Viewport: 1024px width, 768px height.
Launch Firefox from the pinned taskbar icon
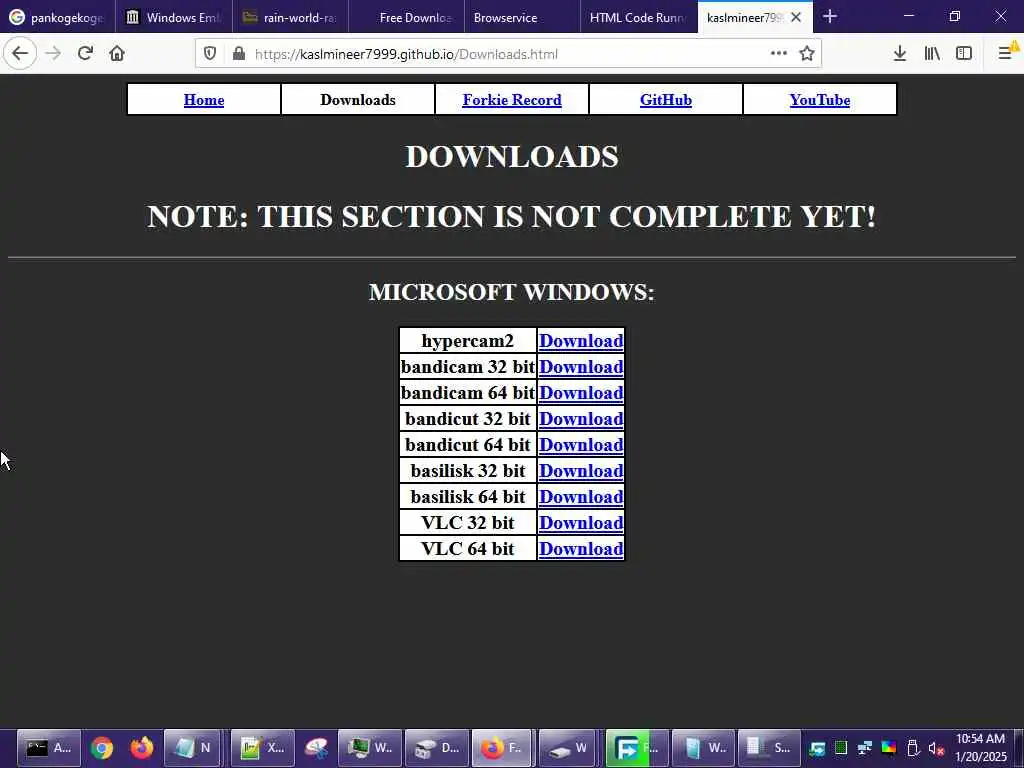pos(141,748)
